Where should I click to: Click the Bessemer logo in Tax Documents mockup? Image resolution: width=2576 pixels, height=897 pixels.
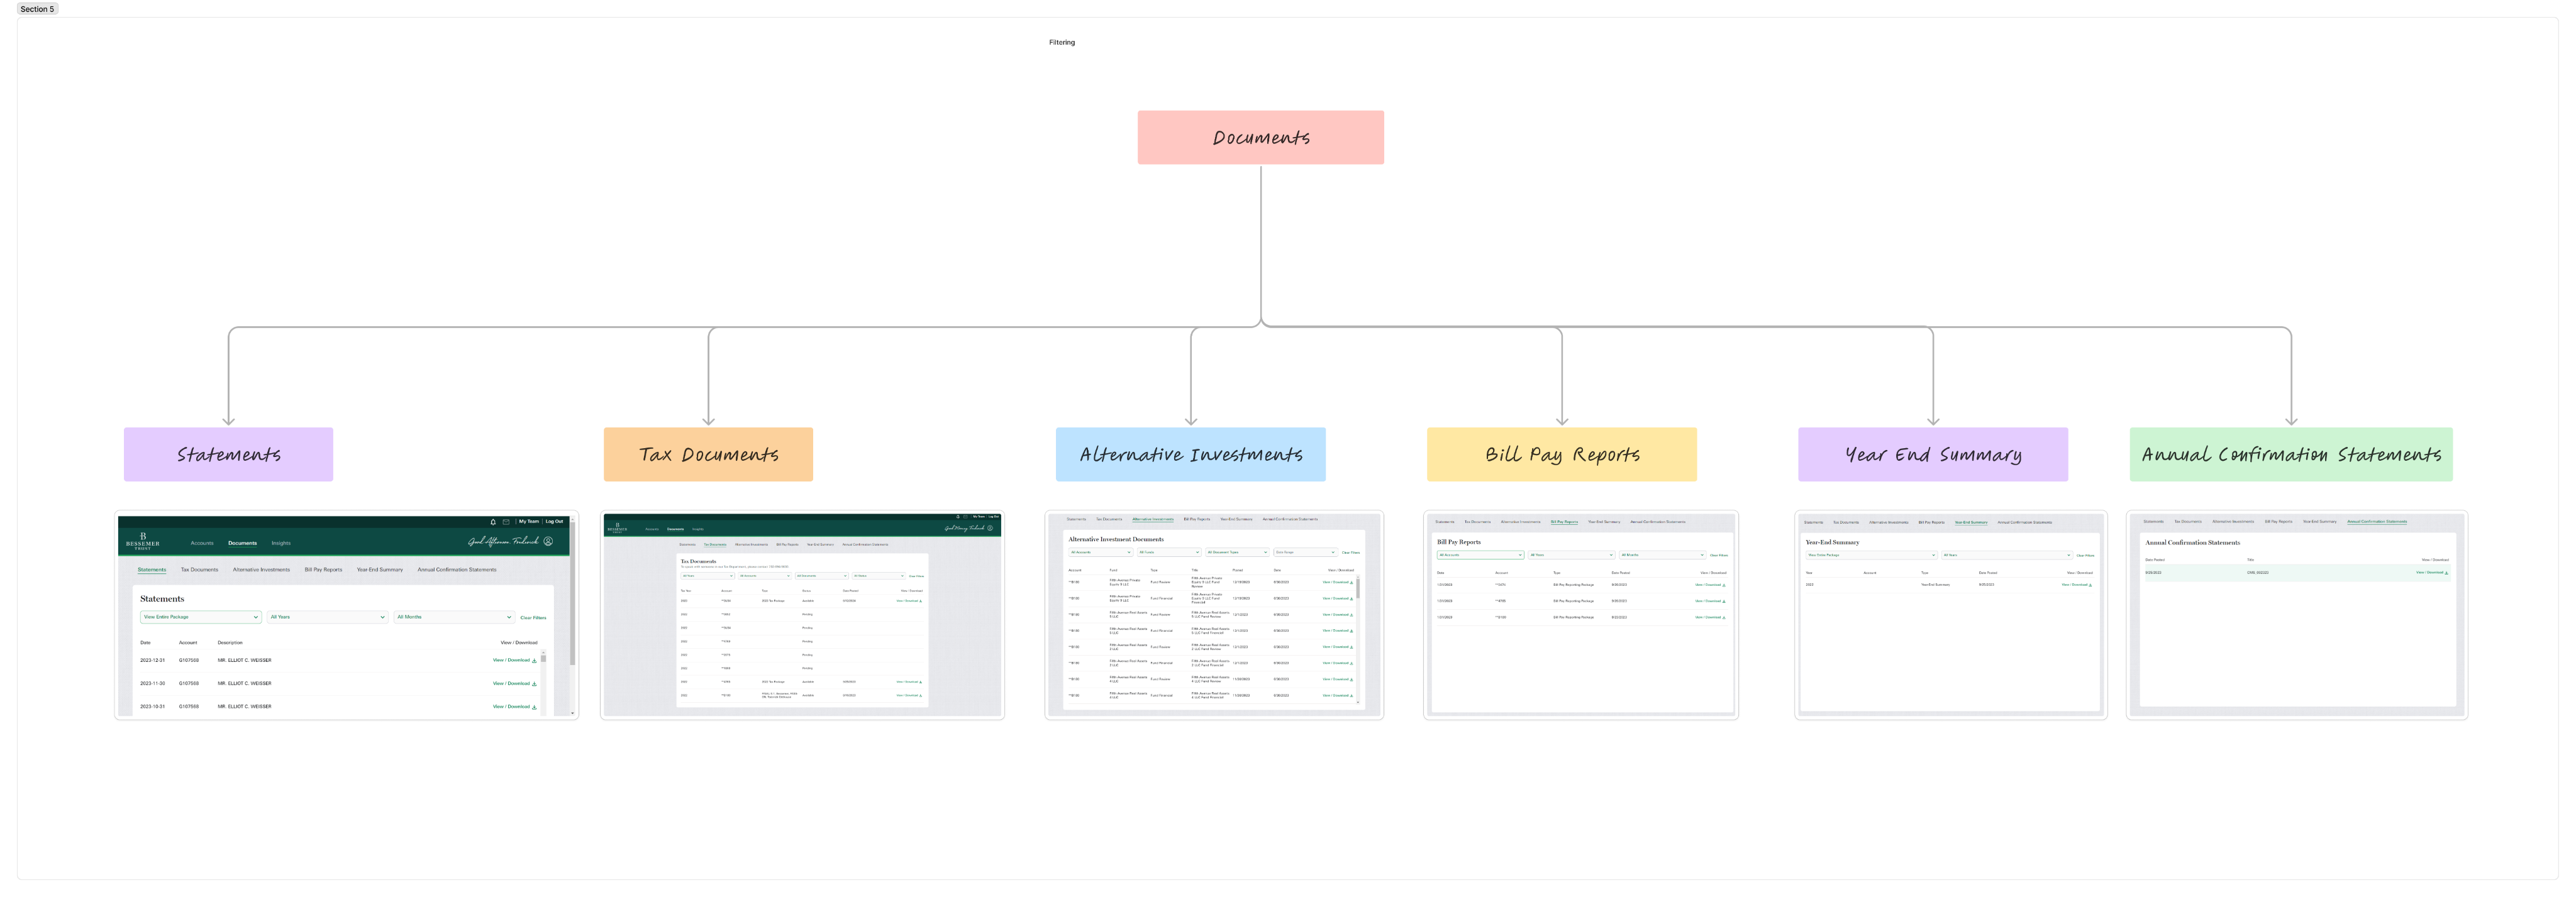[617, 527]
